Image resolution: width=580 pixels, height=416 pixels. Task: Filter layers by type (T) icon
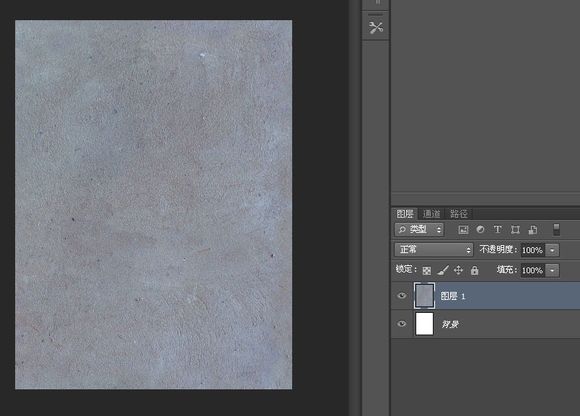click(x=498, y=230)
